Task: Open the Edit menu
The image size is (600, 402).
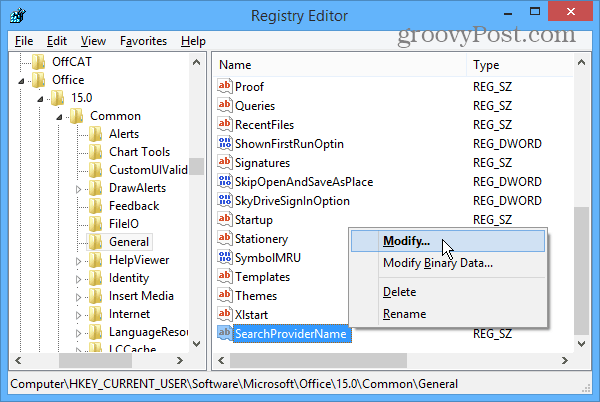Action: [57, 41]
